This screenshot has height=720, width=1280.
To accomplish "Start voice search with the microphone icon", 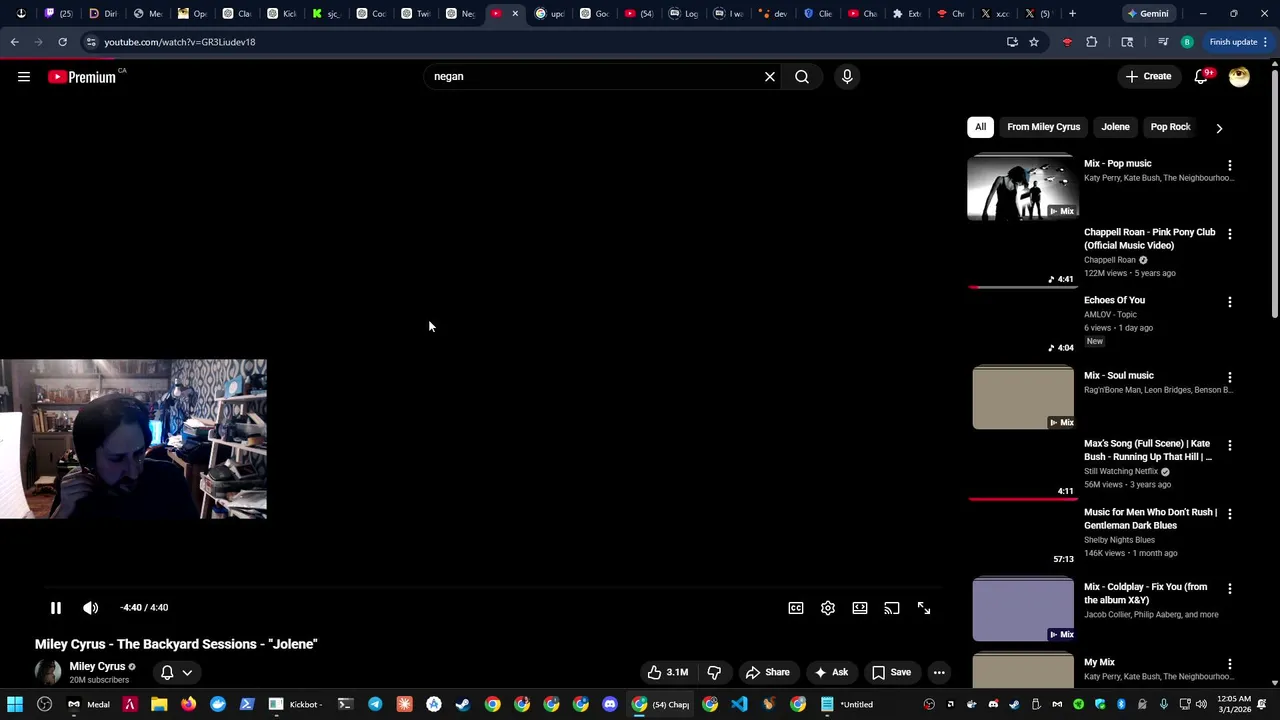I will tap(847, 77).
